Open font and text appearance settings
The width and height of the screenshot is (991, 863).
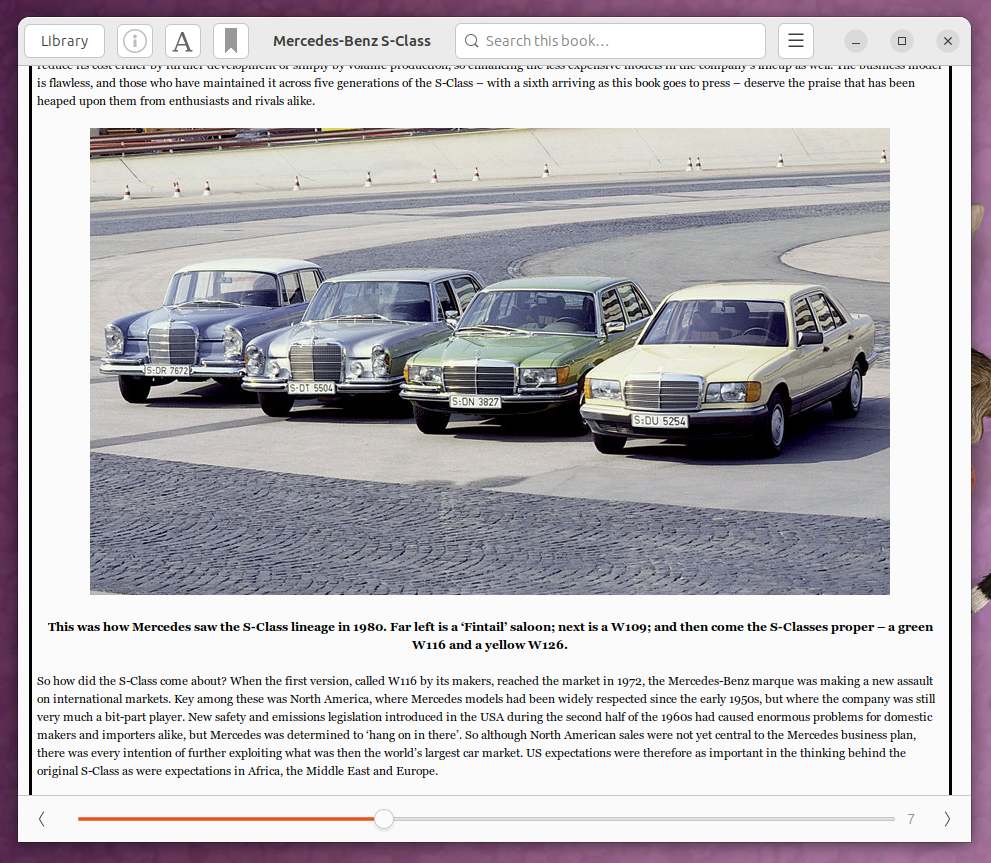coord(183,41)
